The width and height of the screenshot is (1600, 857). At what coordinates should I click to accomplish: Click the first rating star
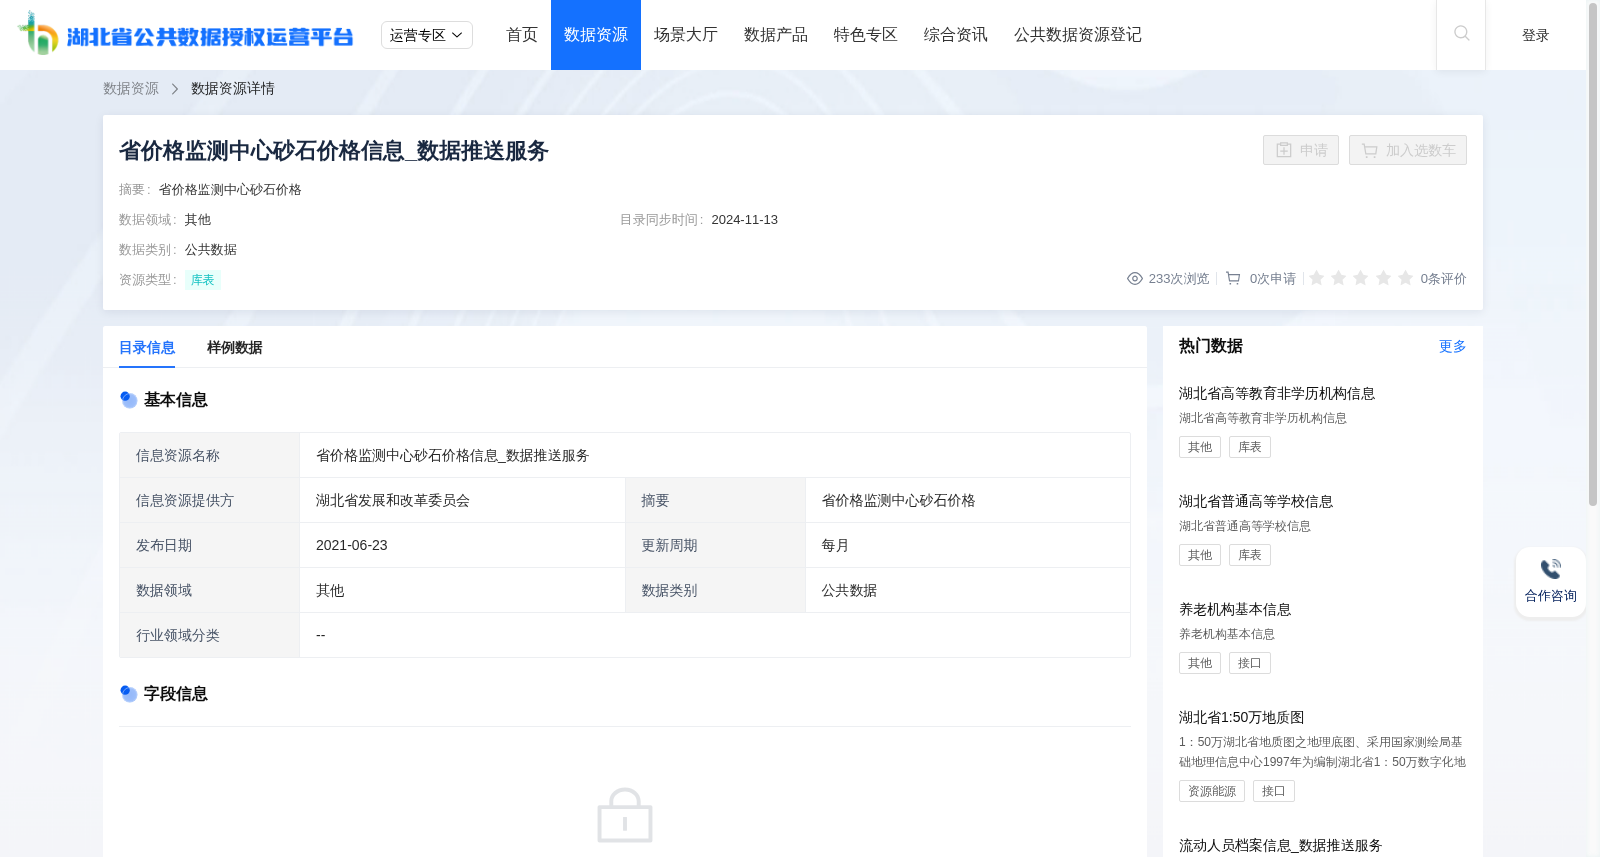[x=1317, y=278]
